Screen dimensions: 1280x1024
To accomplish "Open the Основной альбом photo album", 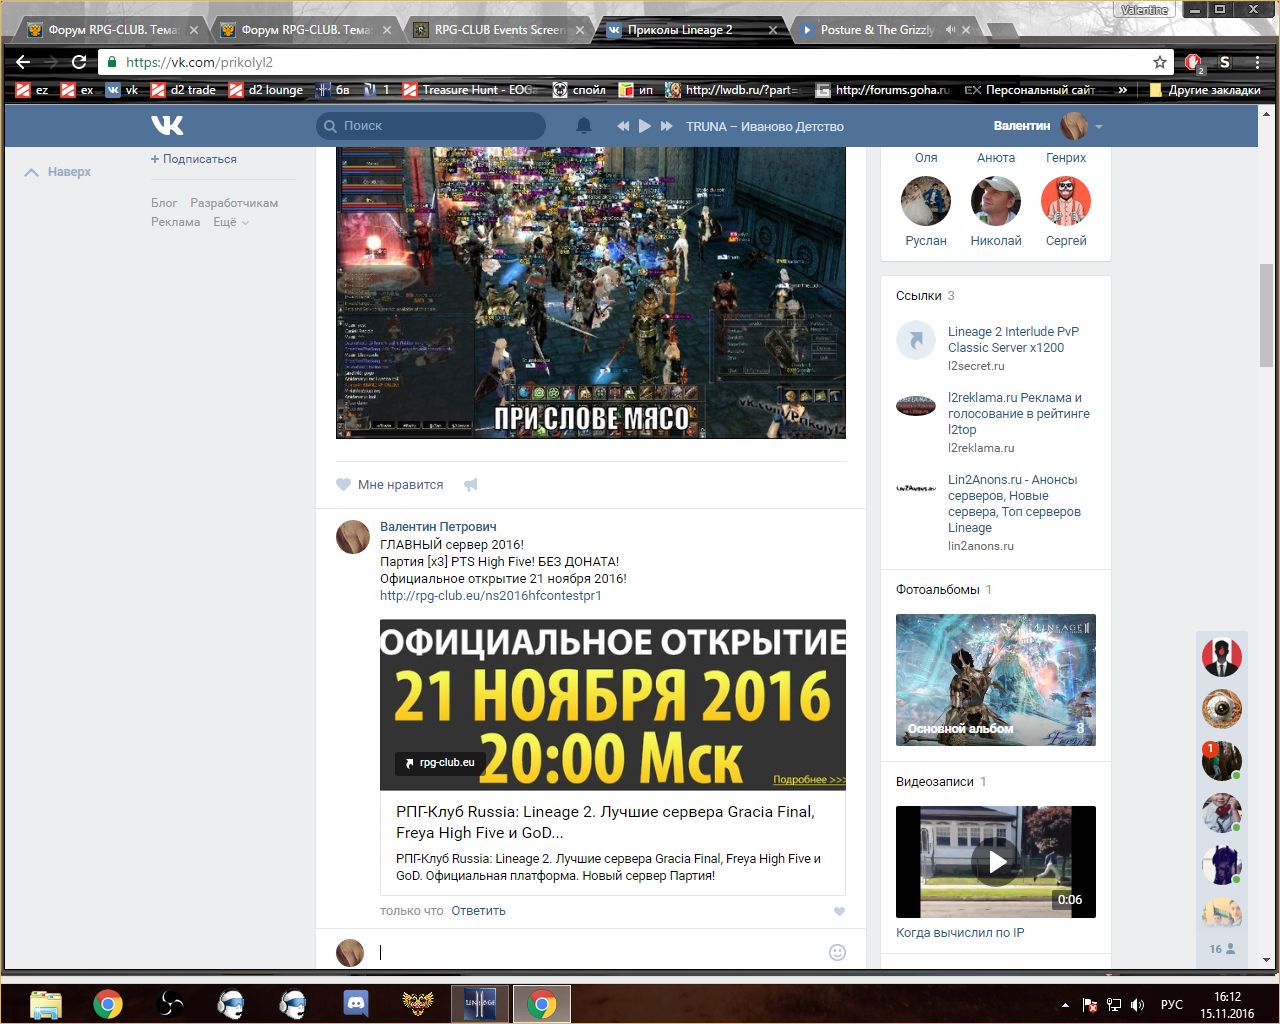I will click(996, 680).
